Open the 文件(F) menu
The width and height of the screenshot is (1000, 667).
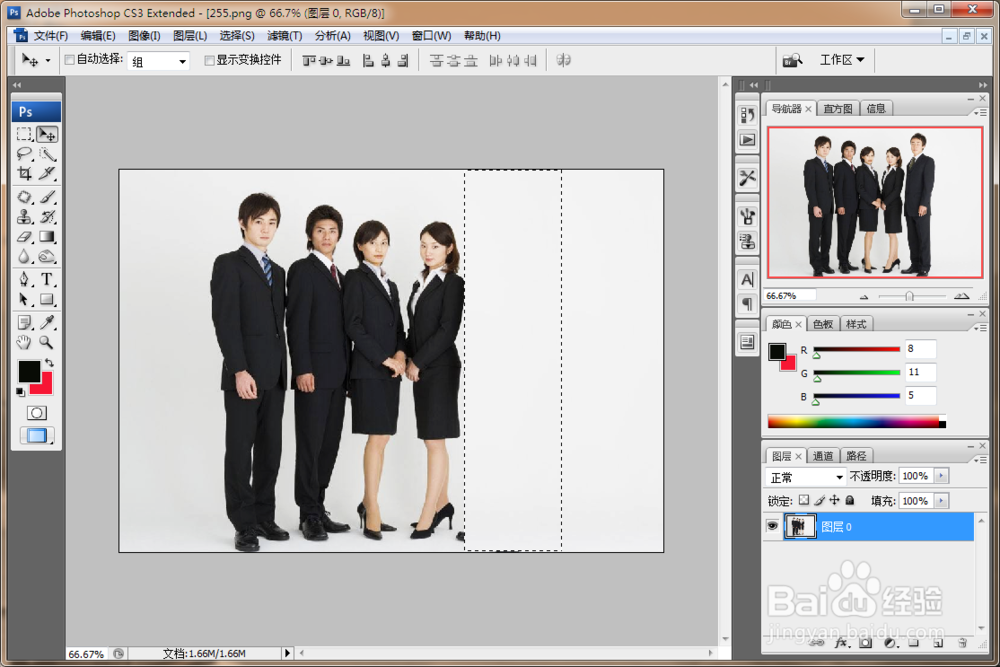[x=50, y=36]
